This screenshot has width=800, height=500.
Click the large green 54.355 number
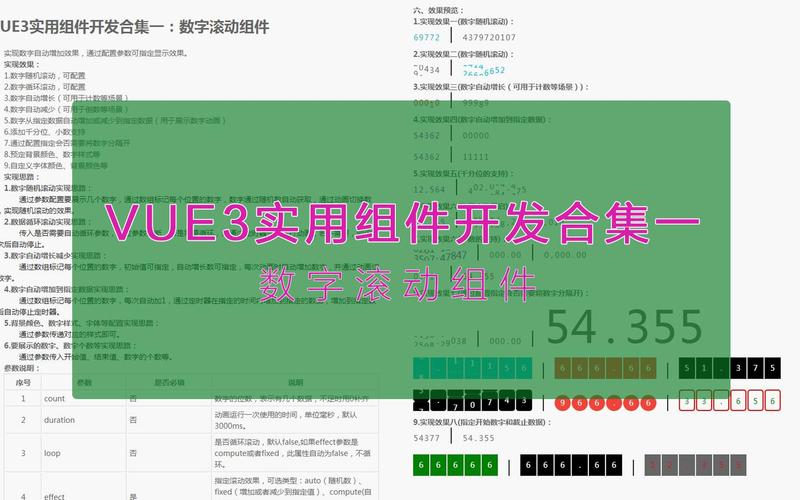point(624,327)
